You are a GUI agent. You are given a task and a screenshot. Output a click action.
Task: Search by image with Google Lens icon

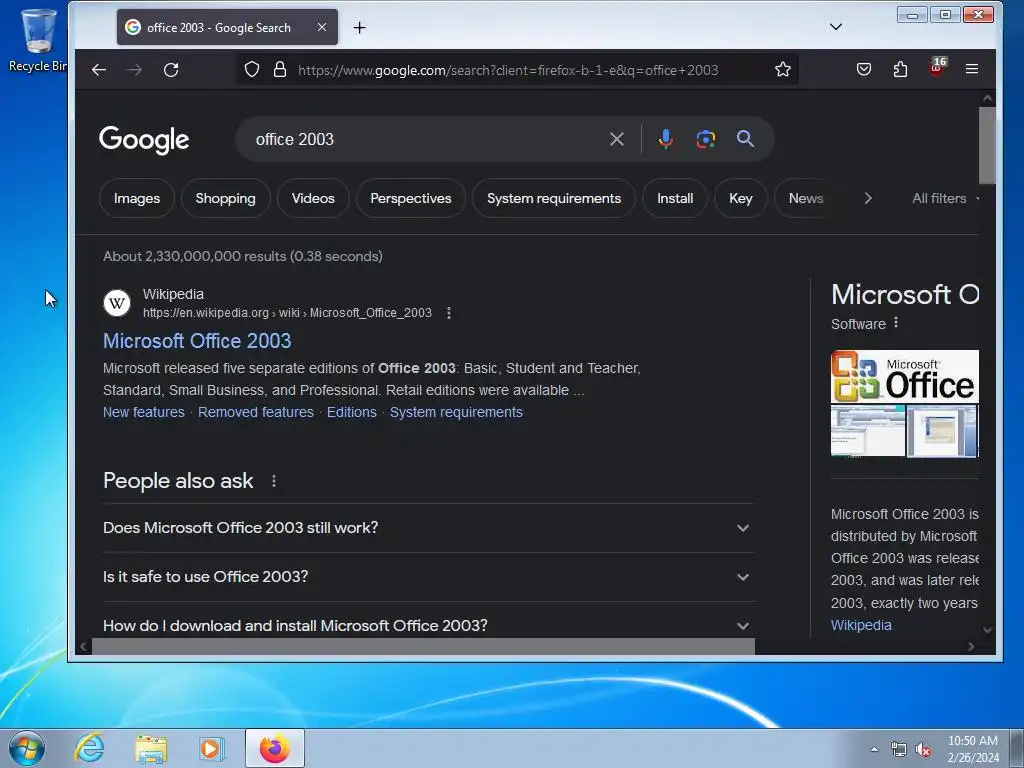point(706,139)
